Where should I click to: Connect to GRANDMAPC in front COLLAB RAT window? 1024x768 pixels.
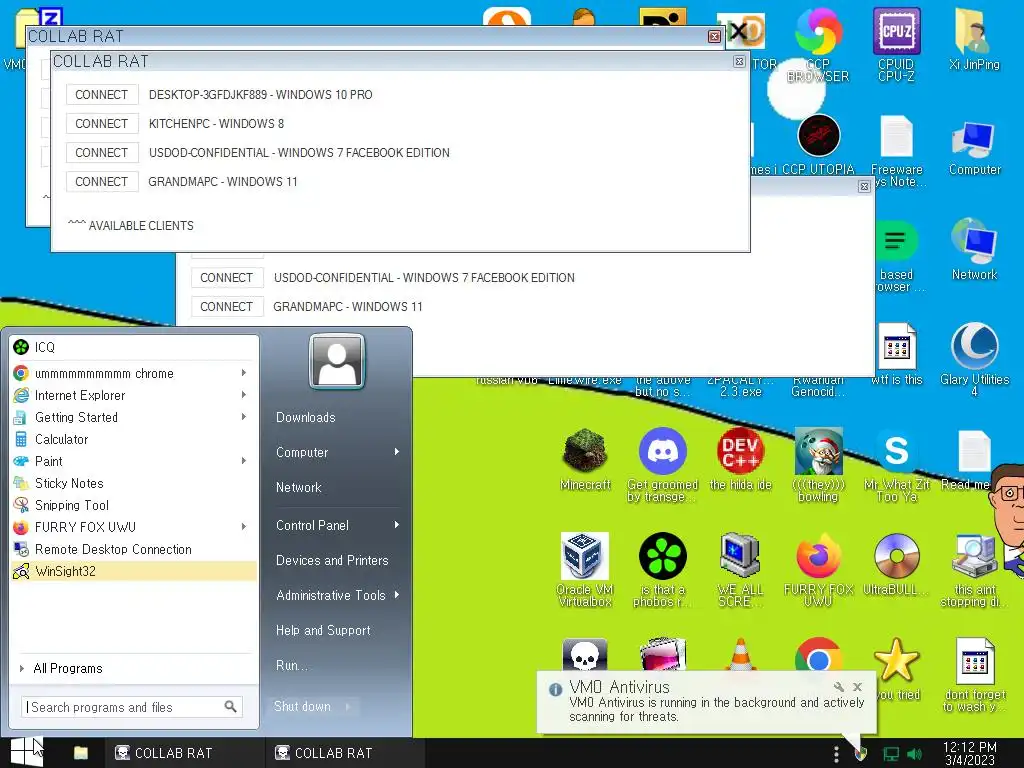102,182
